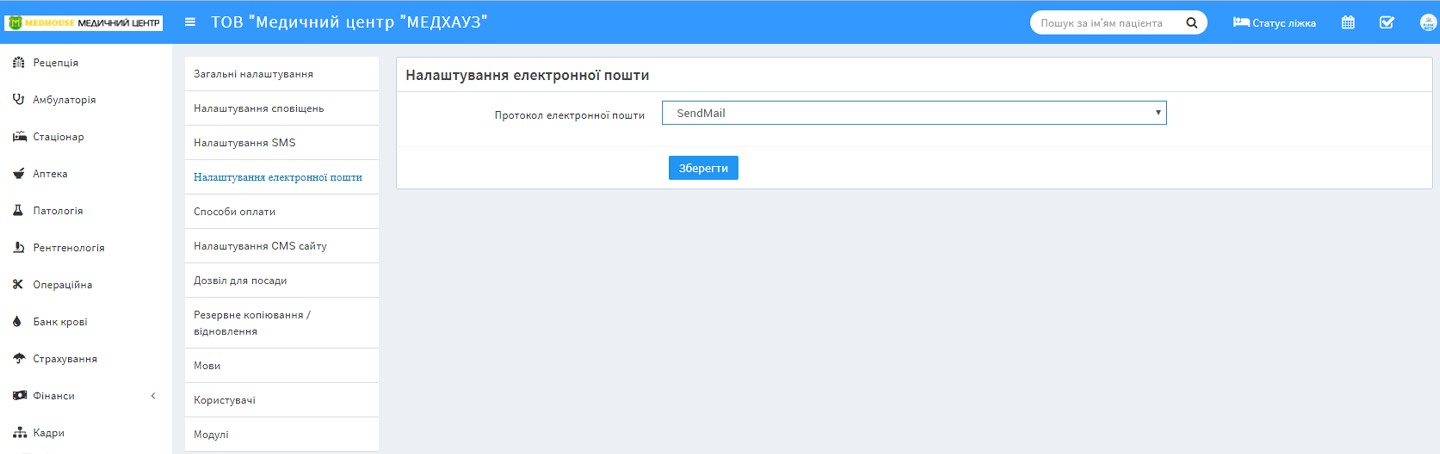This screenshot has height=454, width=1440.
Task: Select Налаштування електронної пошти tab
Action: click(282, 177)
